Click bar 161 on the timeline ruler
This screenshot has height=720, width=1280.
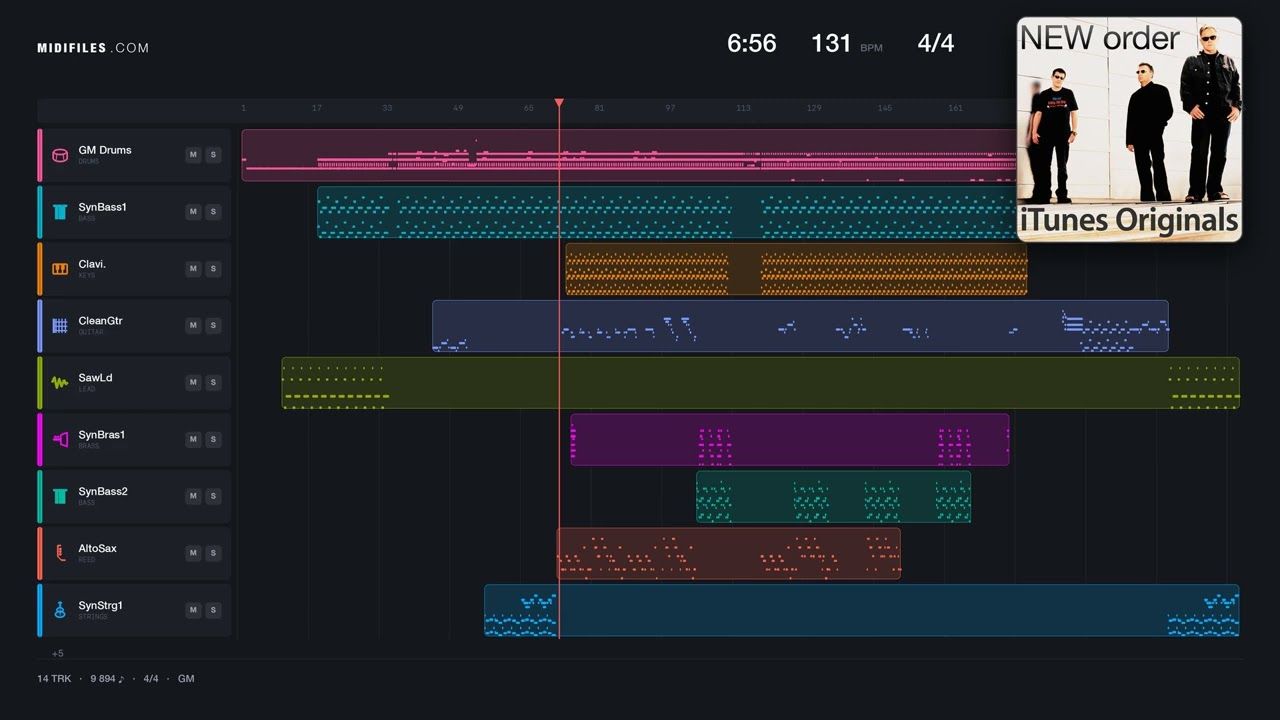pyautogui.click(x=955, y=108)
